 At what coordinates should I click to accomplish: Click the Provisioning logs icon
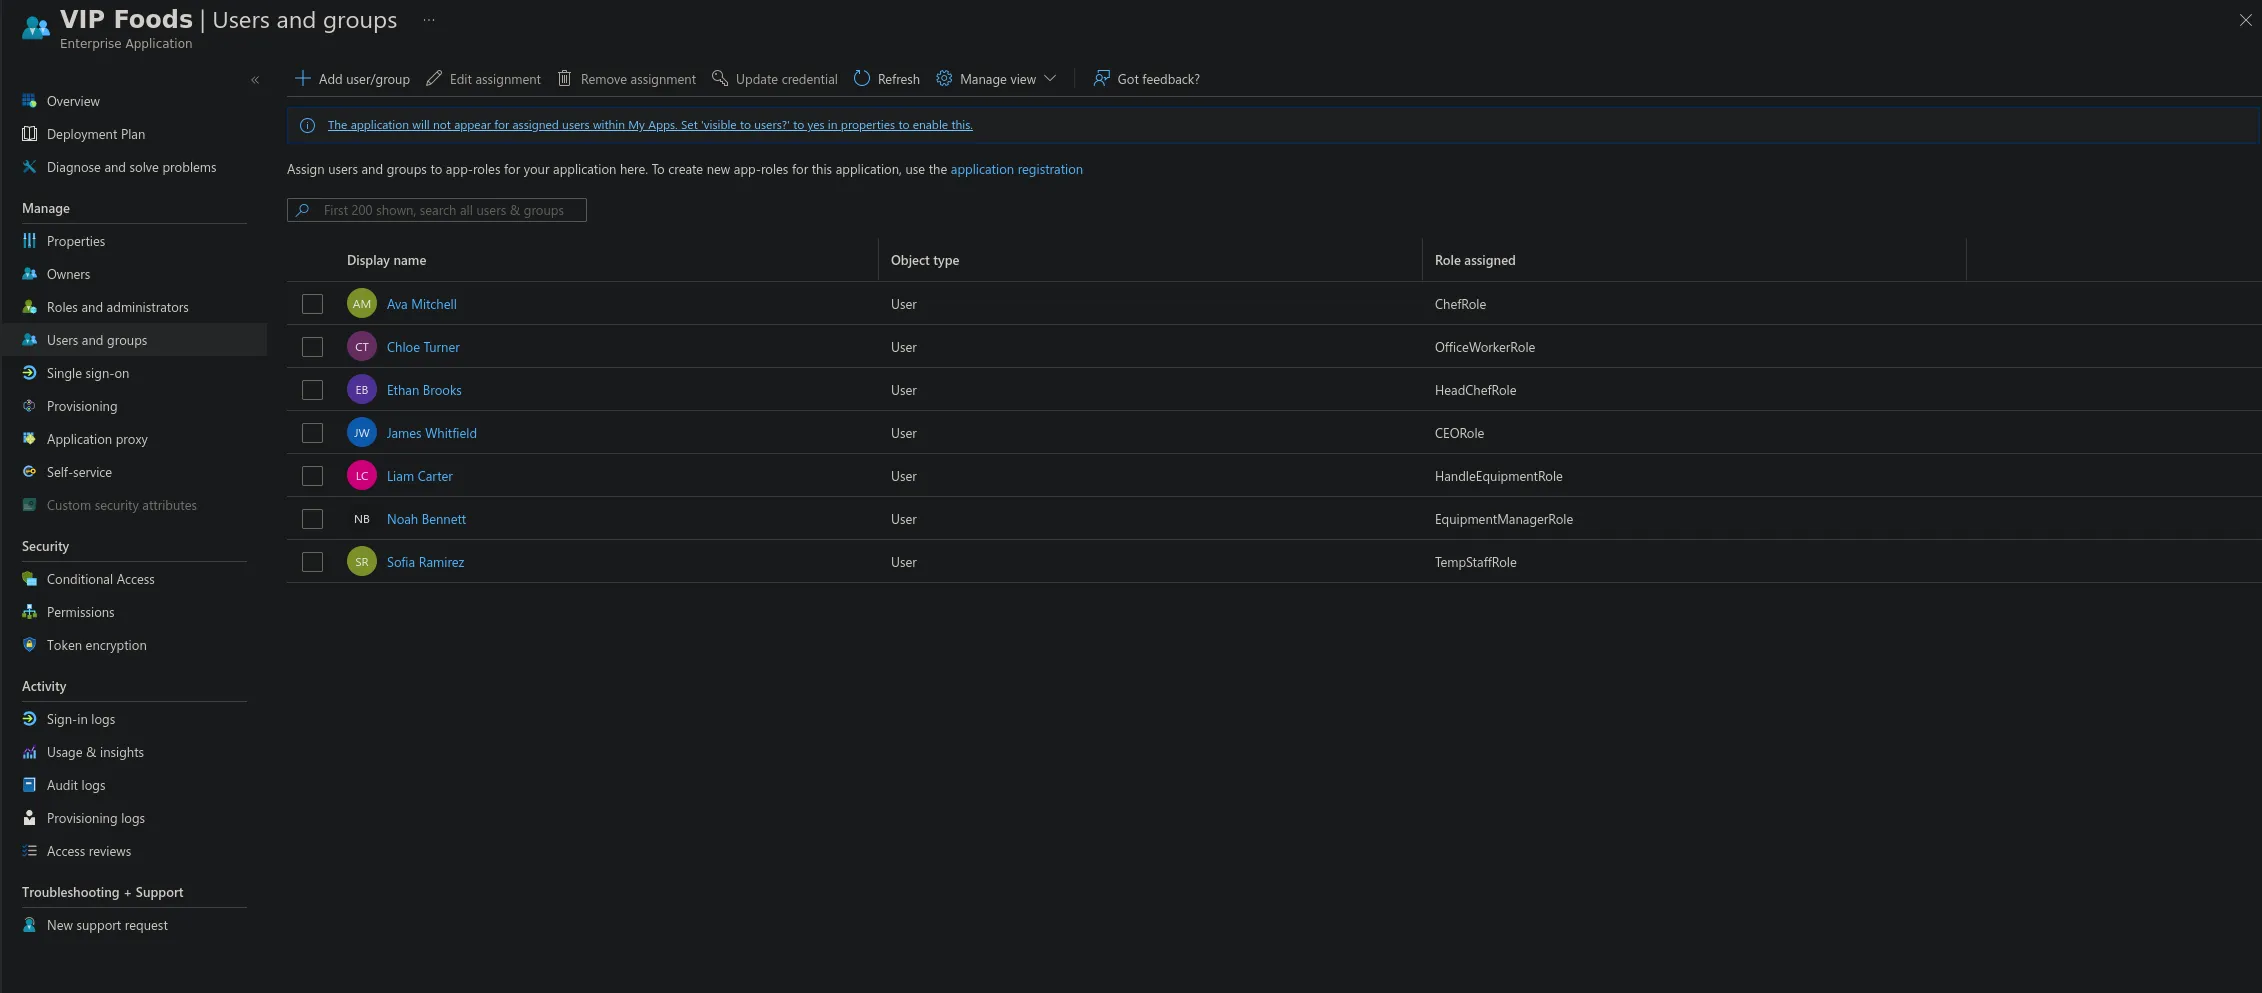click(29, 818)
